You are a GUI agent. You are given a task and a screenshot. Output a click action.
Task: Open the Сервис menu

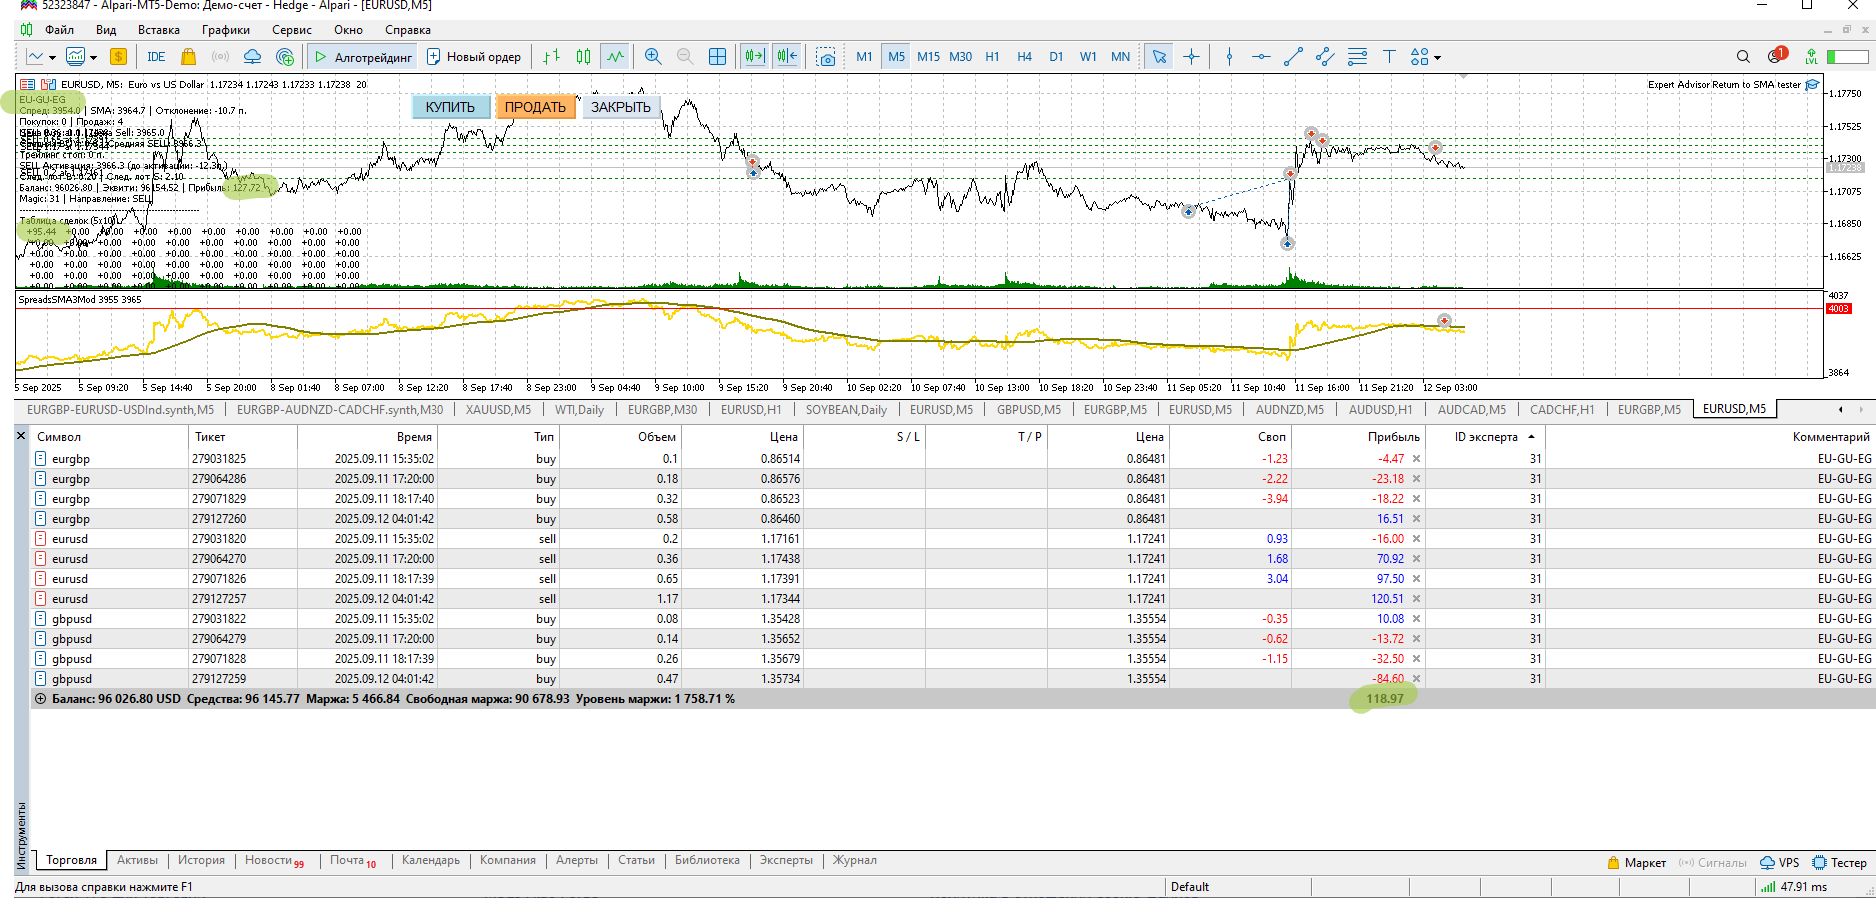[x=291, y=30]
